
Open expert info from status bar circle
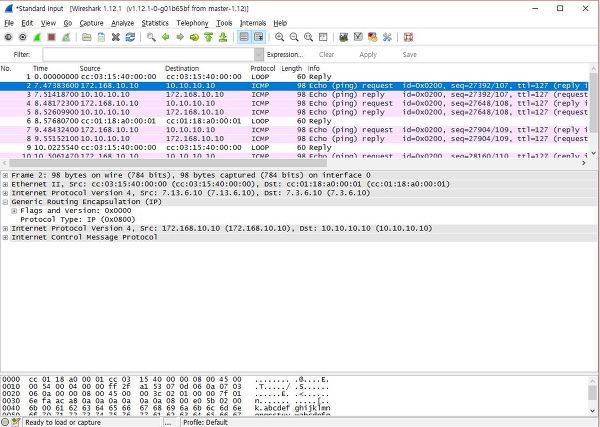click(5, 422)
